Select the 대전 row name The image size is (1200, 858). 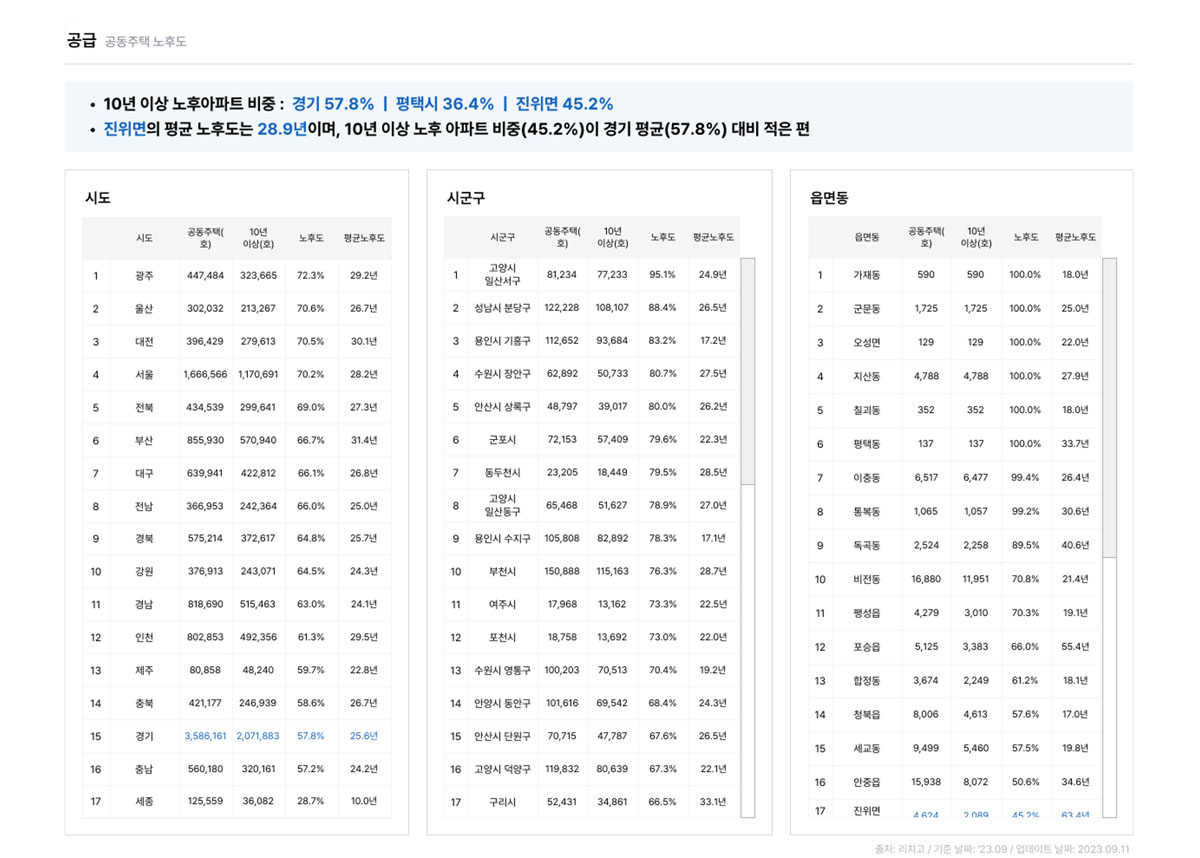tap(145, 341)
